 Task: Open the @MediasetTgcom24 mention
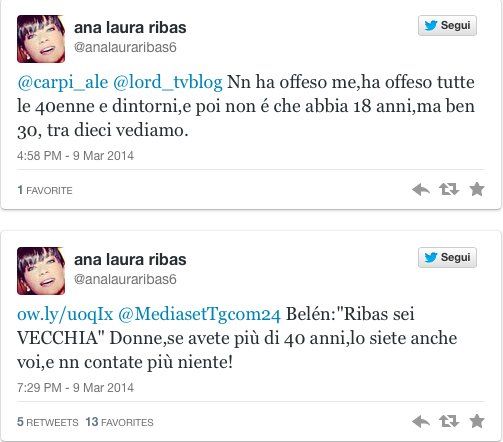[199, 314]
